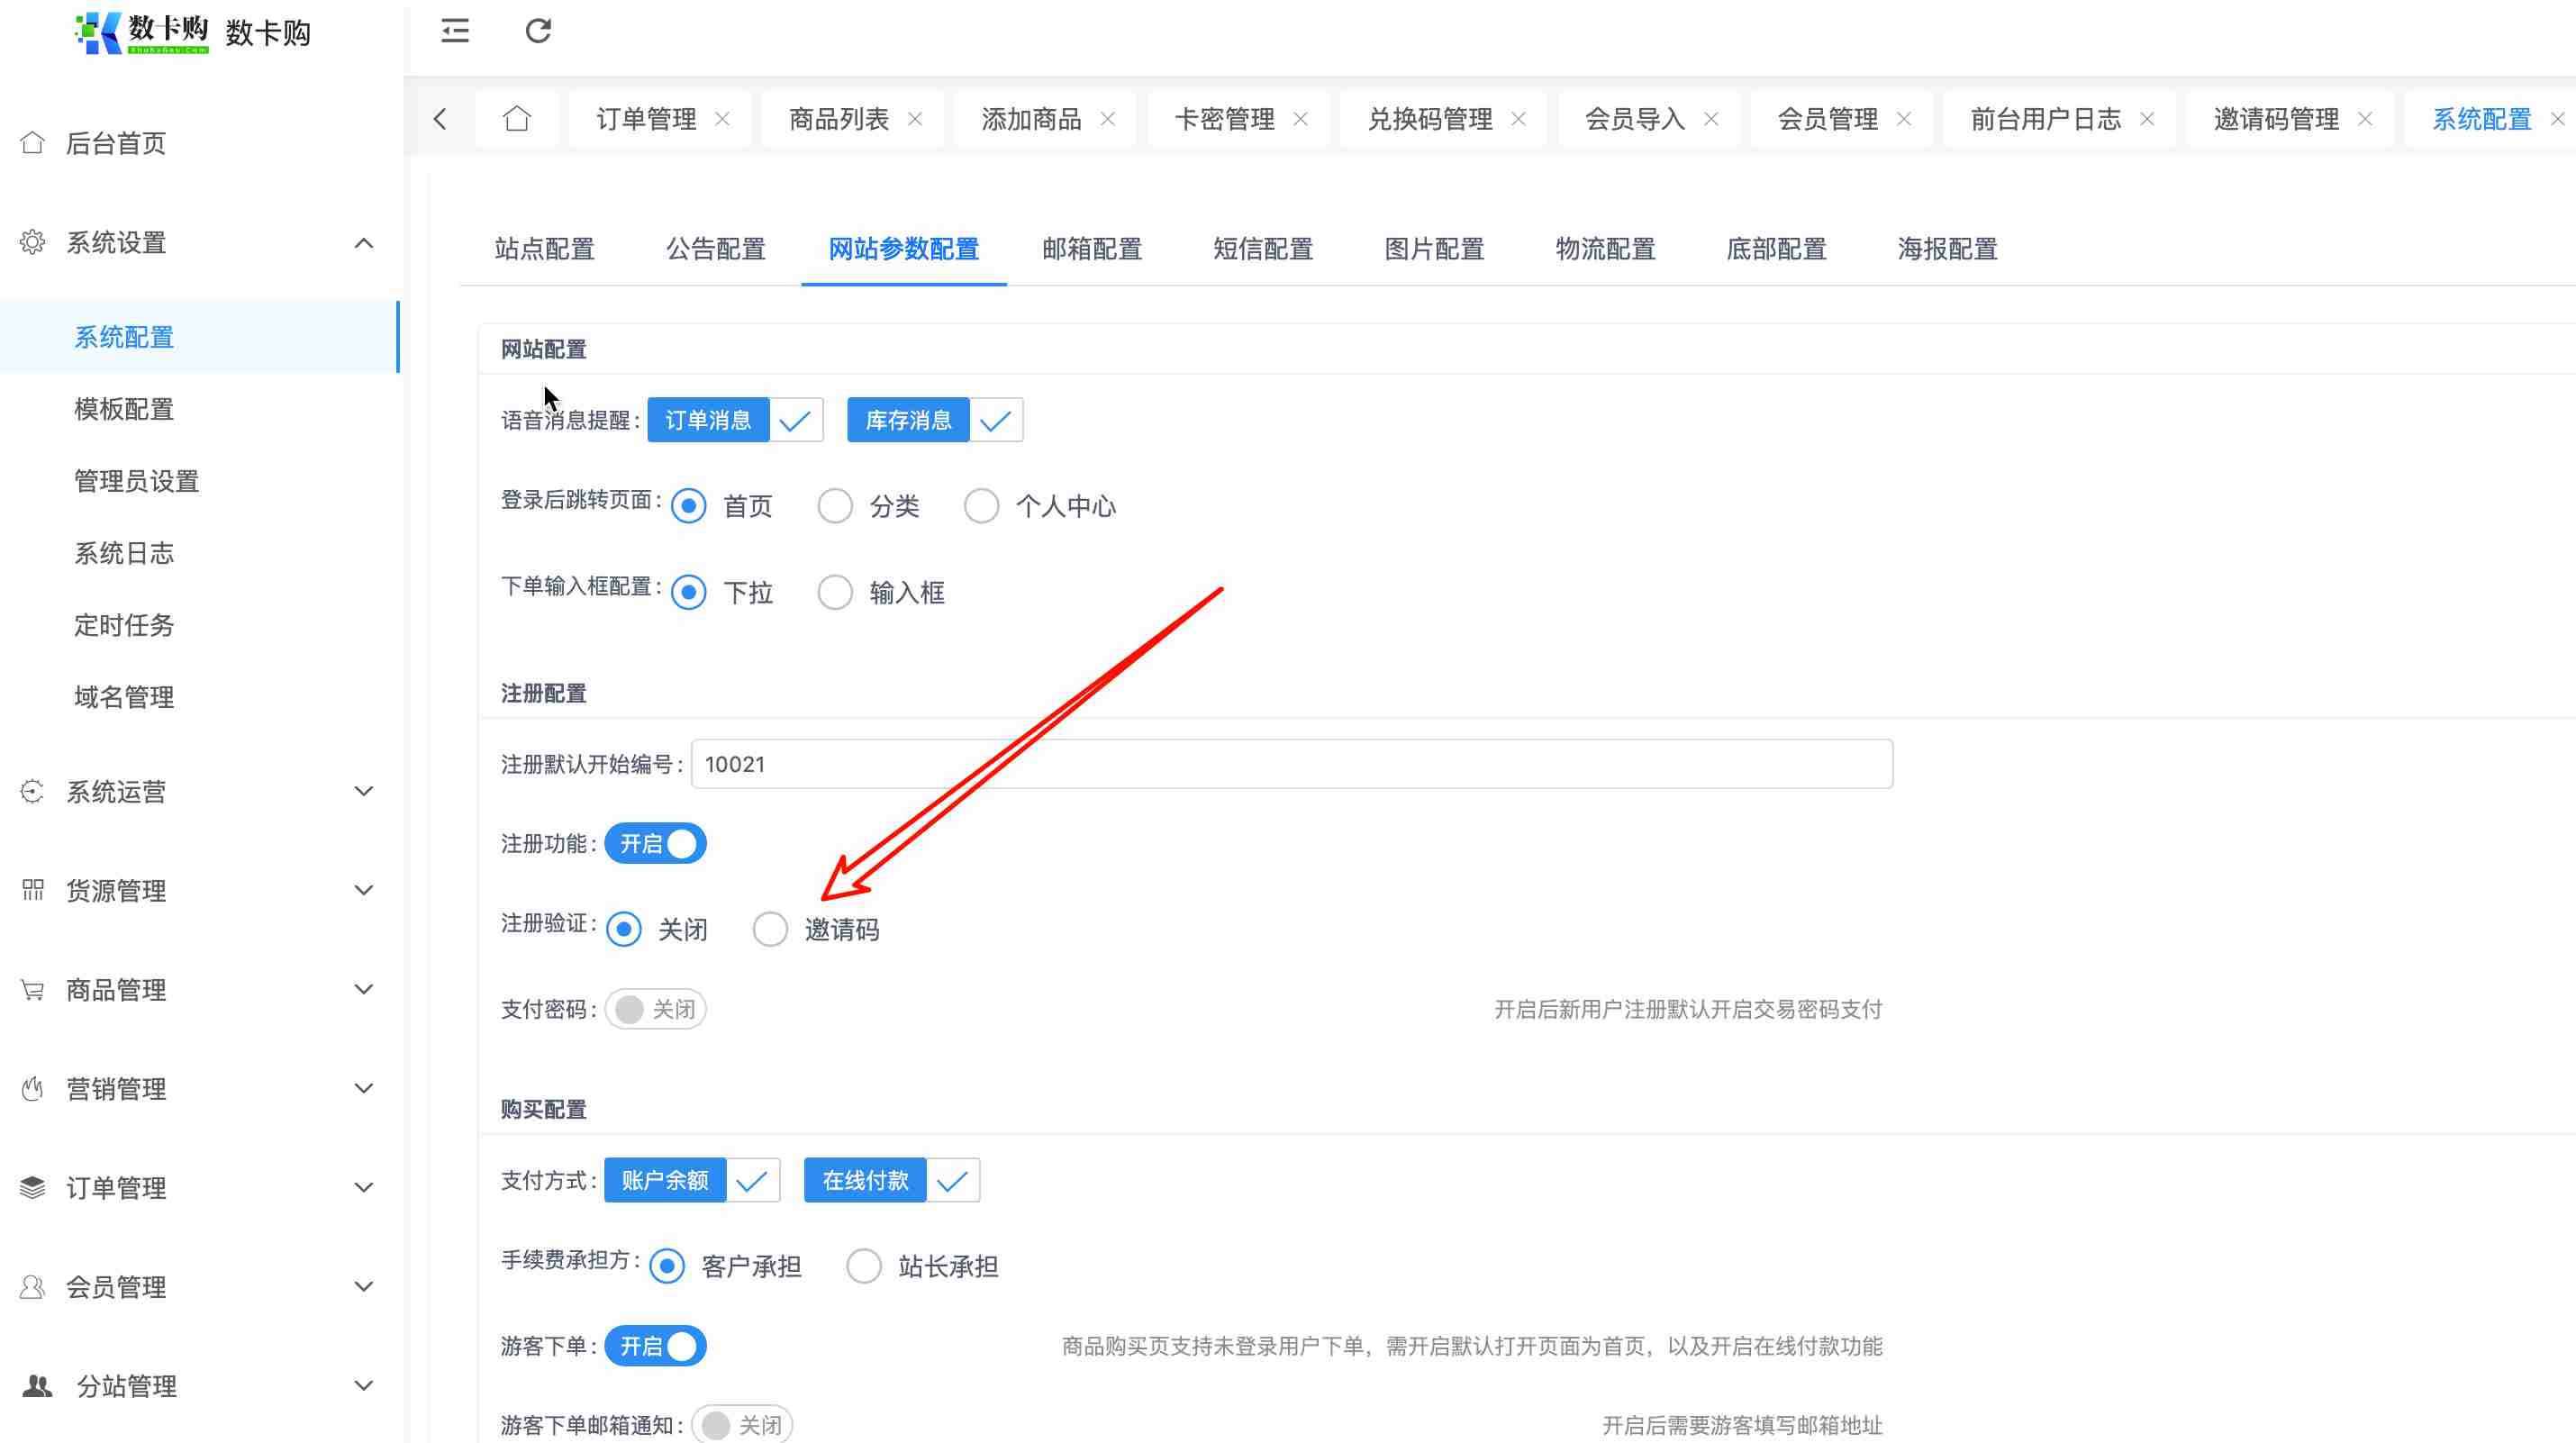Close the 卡密管理 tab
Viewport: 2576px width, 1443px height.
click(1300, 119)
